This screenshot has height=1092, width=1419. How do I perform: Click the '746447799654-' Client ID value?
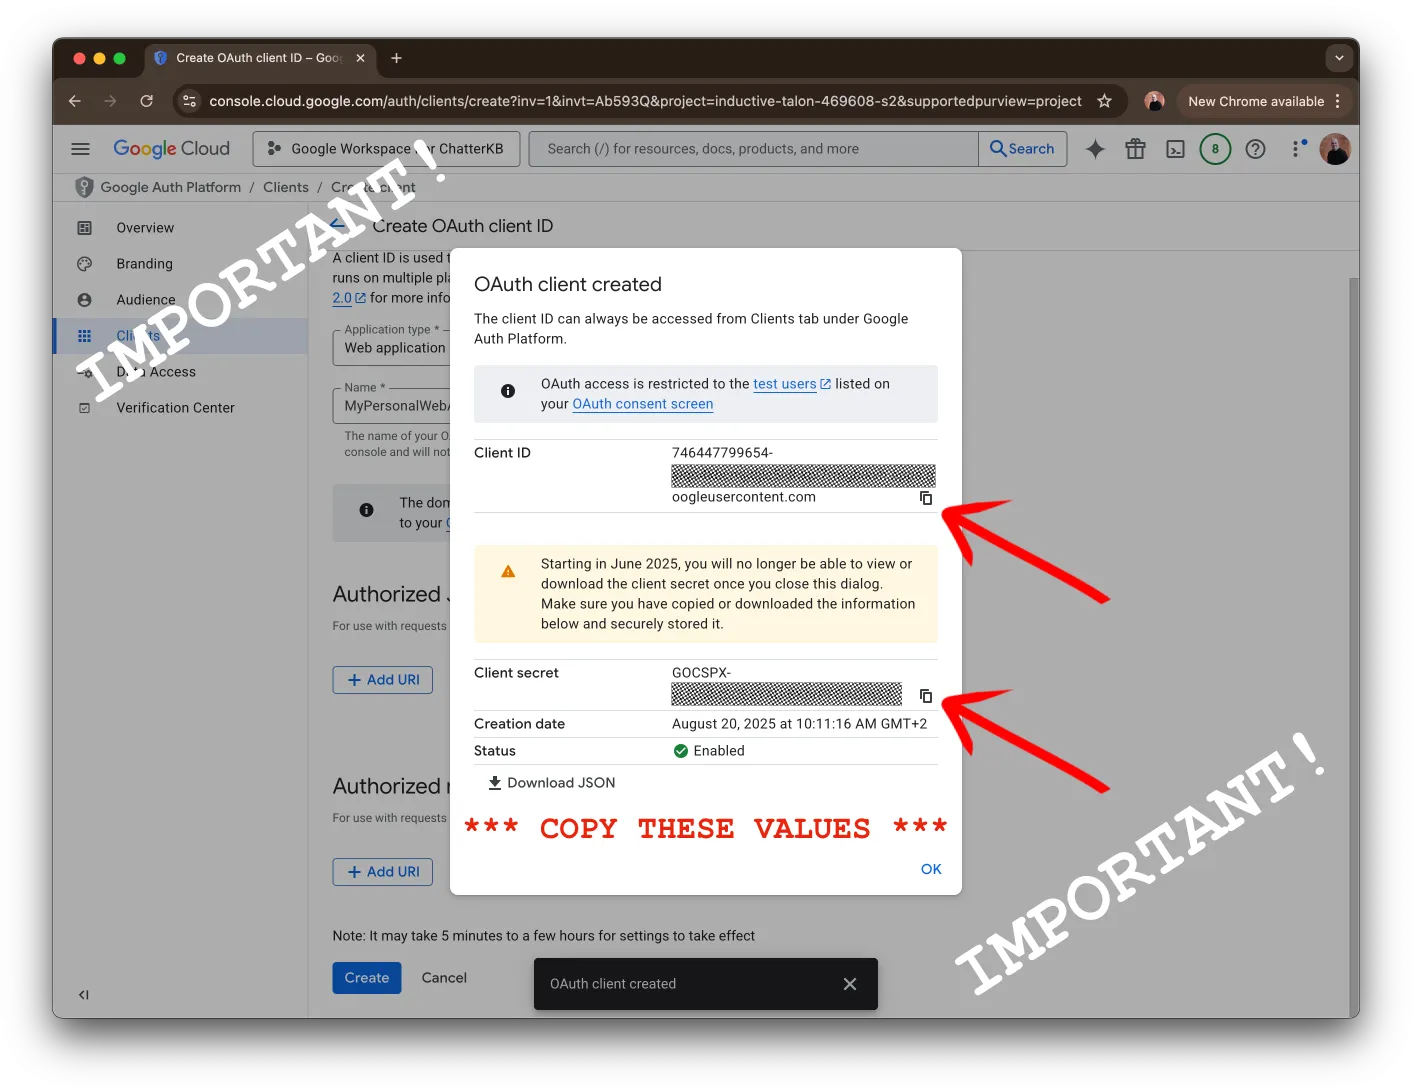tap(722, 453)
